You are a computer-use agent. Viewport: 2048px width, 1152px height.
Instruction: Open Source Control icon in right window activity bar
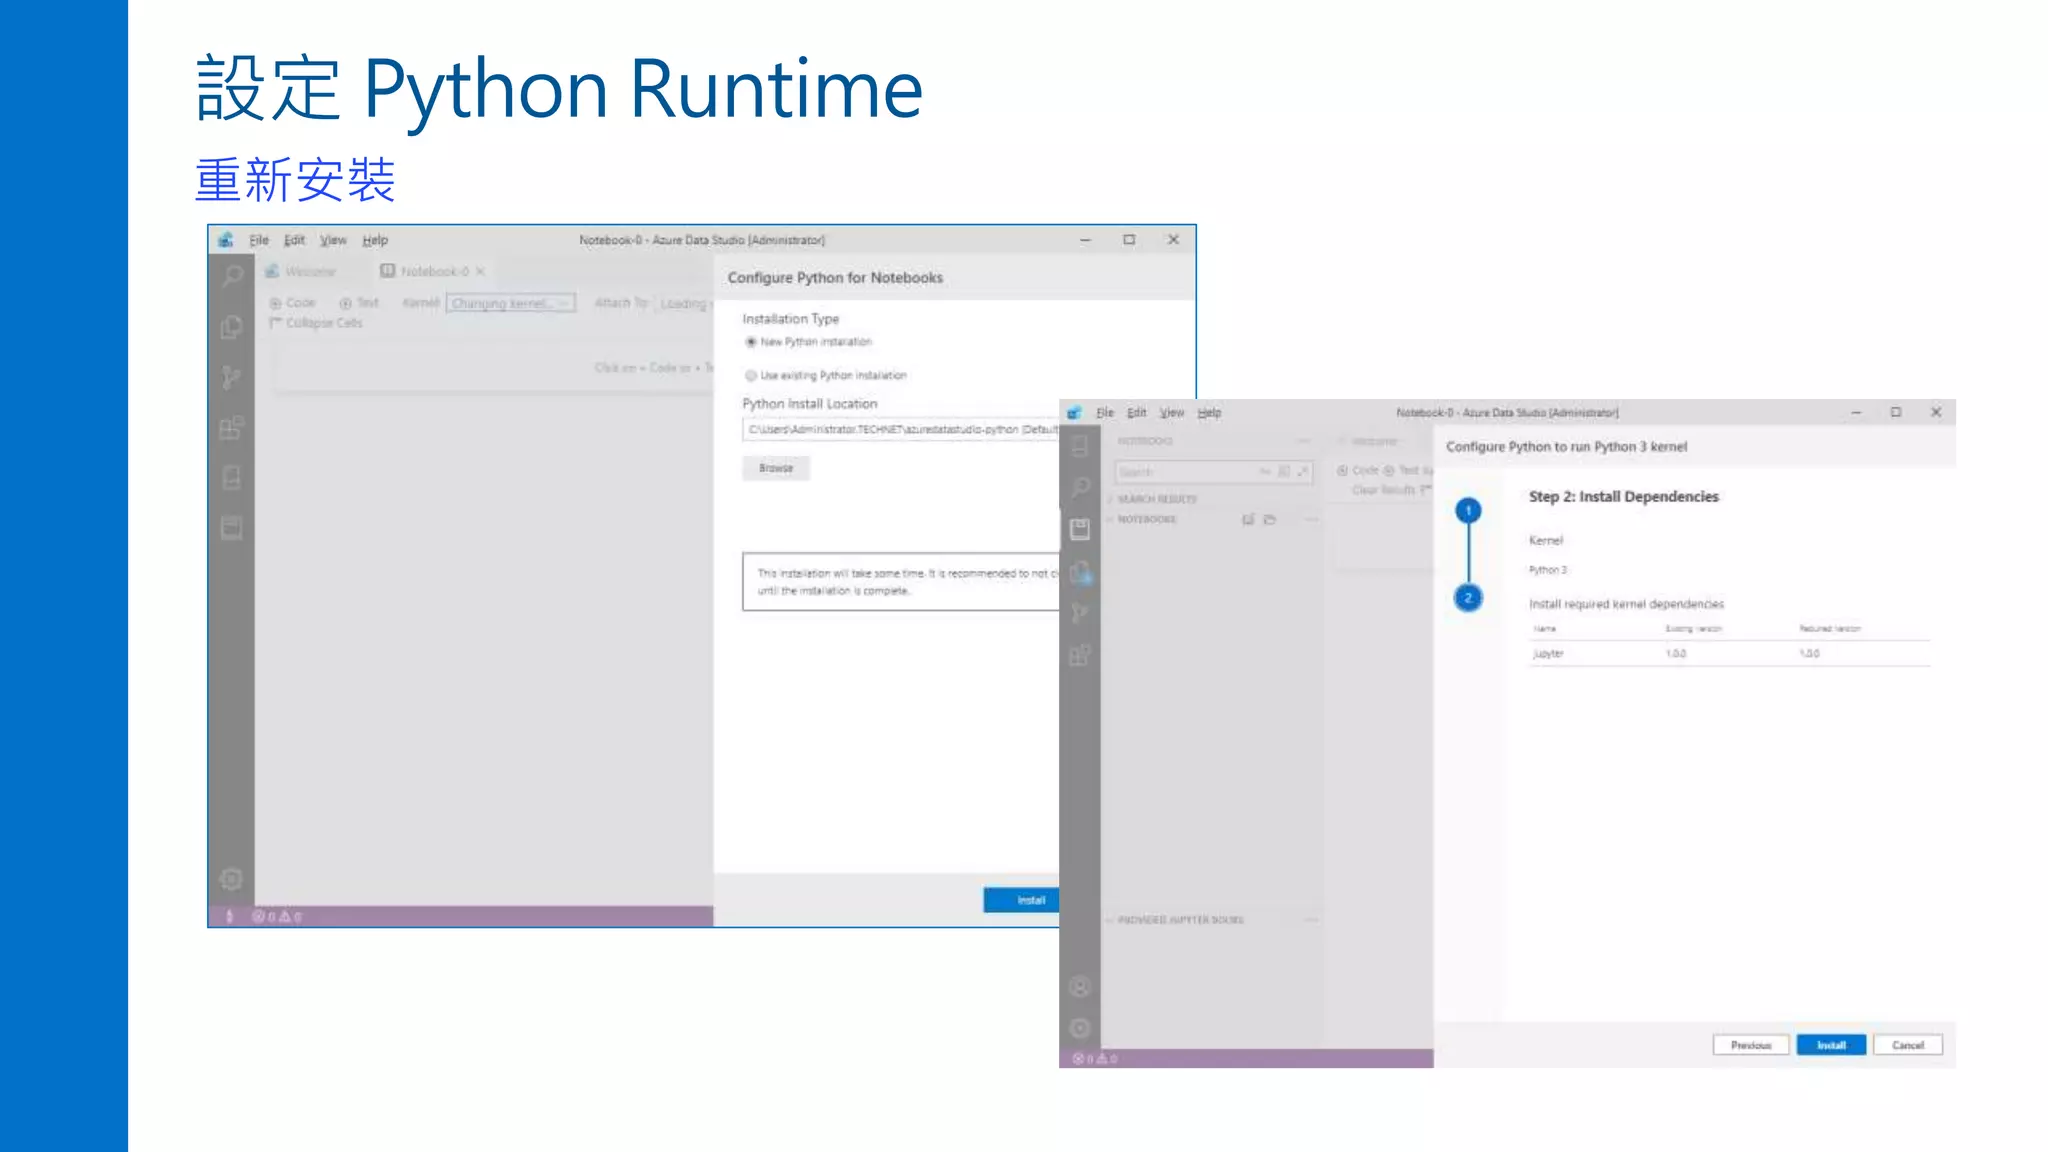[1080, 613]
